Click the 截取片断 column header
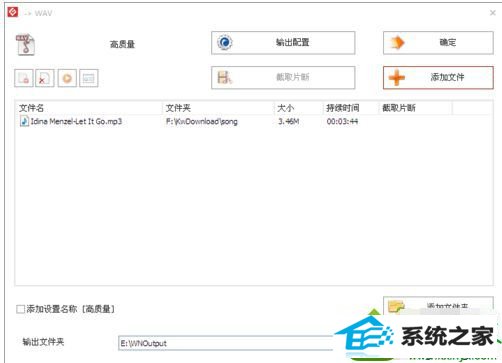The width and height of the screenshot is (502, 363). [415, 108]
